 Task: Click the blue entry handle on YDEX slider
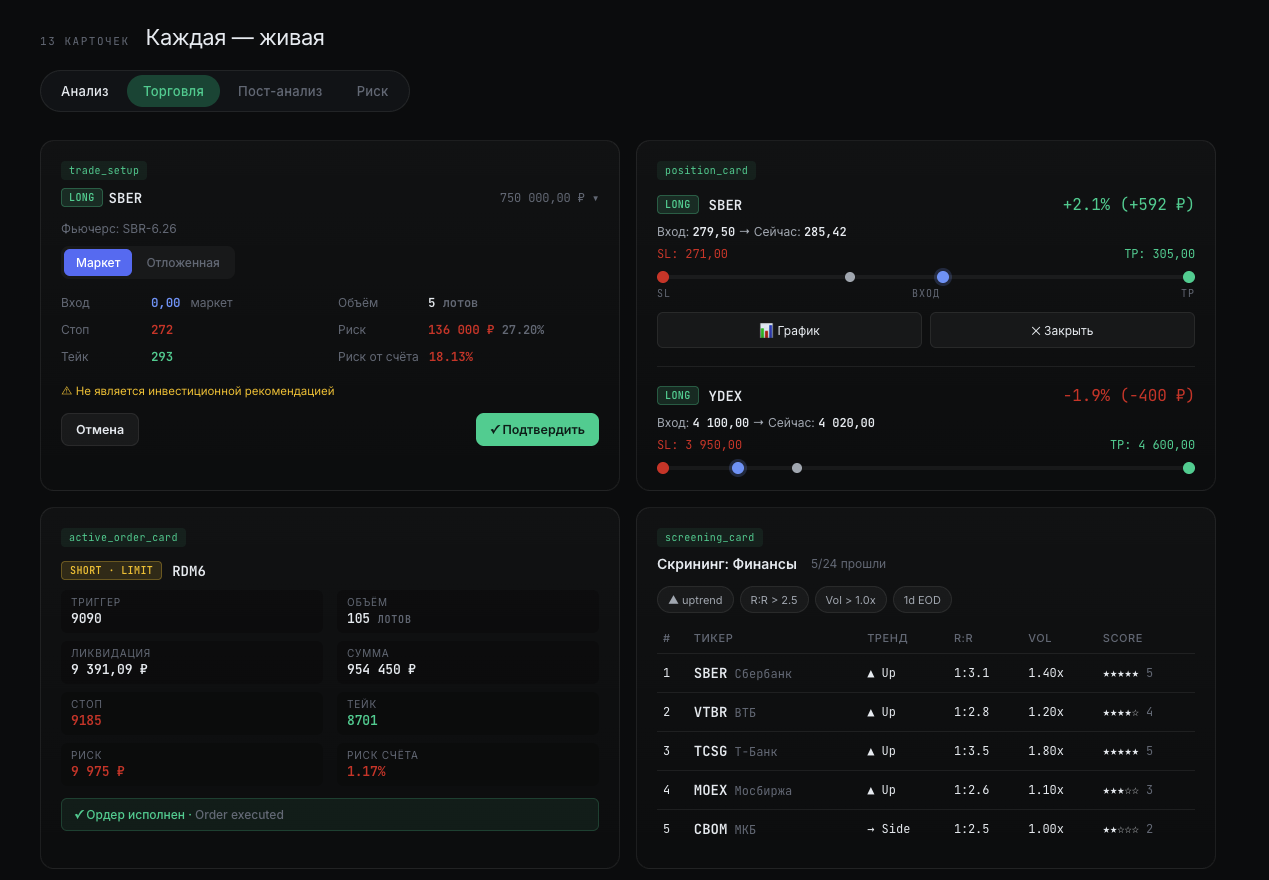(738, 468)
